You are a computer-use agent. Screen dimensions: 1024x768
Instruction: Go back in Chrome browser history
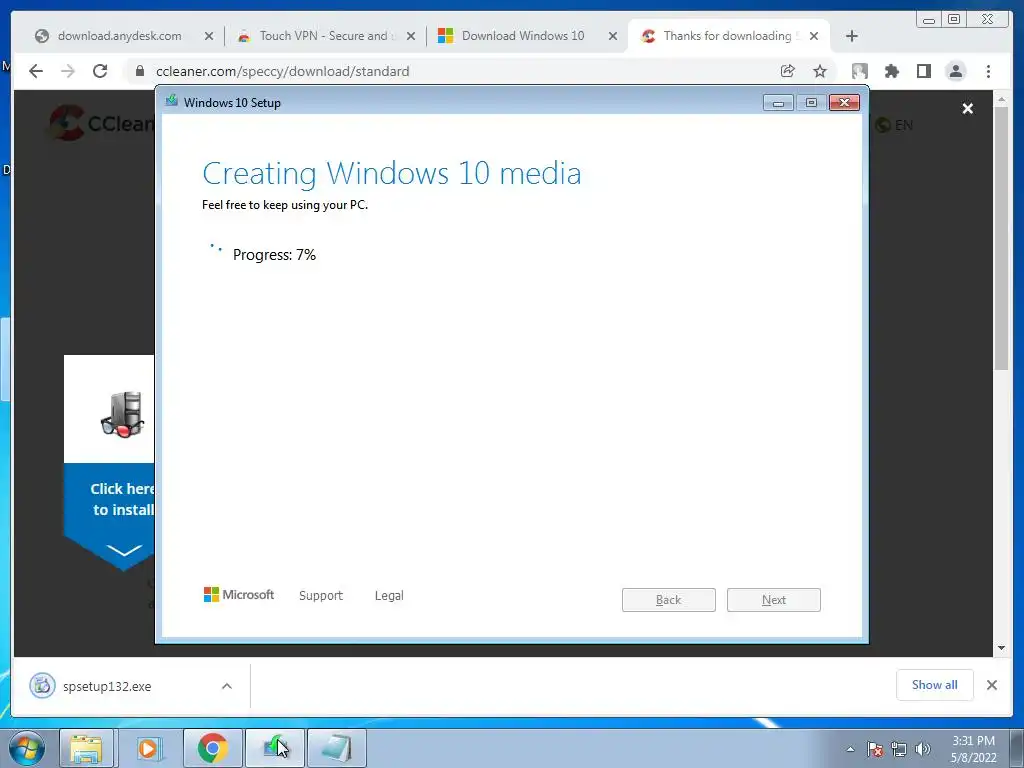pos(36,71)
